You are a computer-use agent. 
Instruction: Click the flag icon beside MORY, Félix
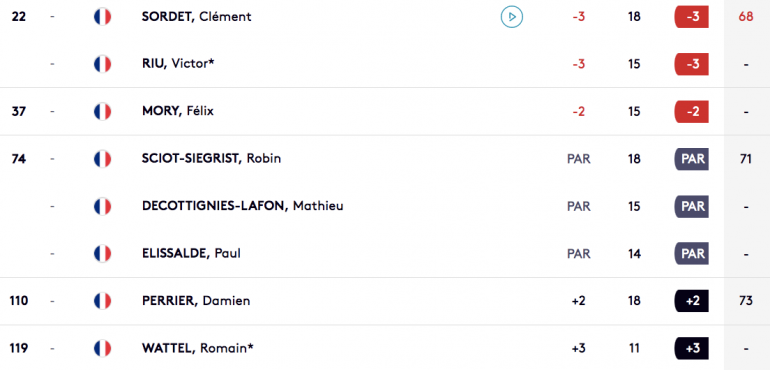coord(102,112)
